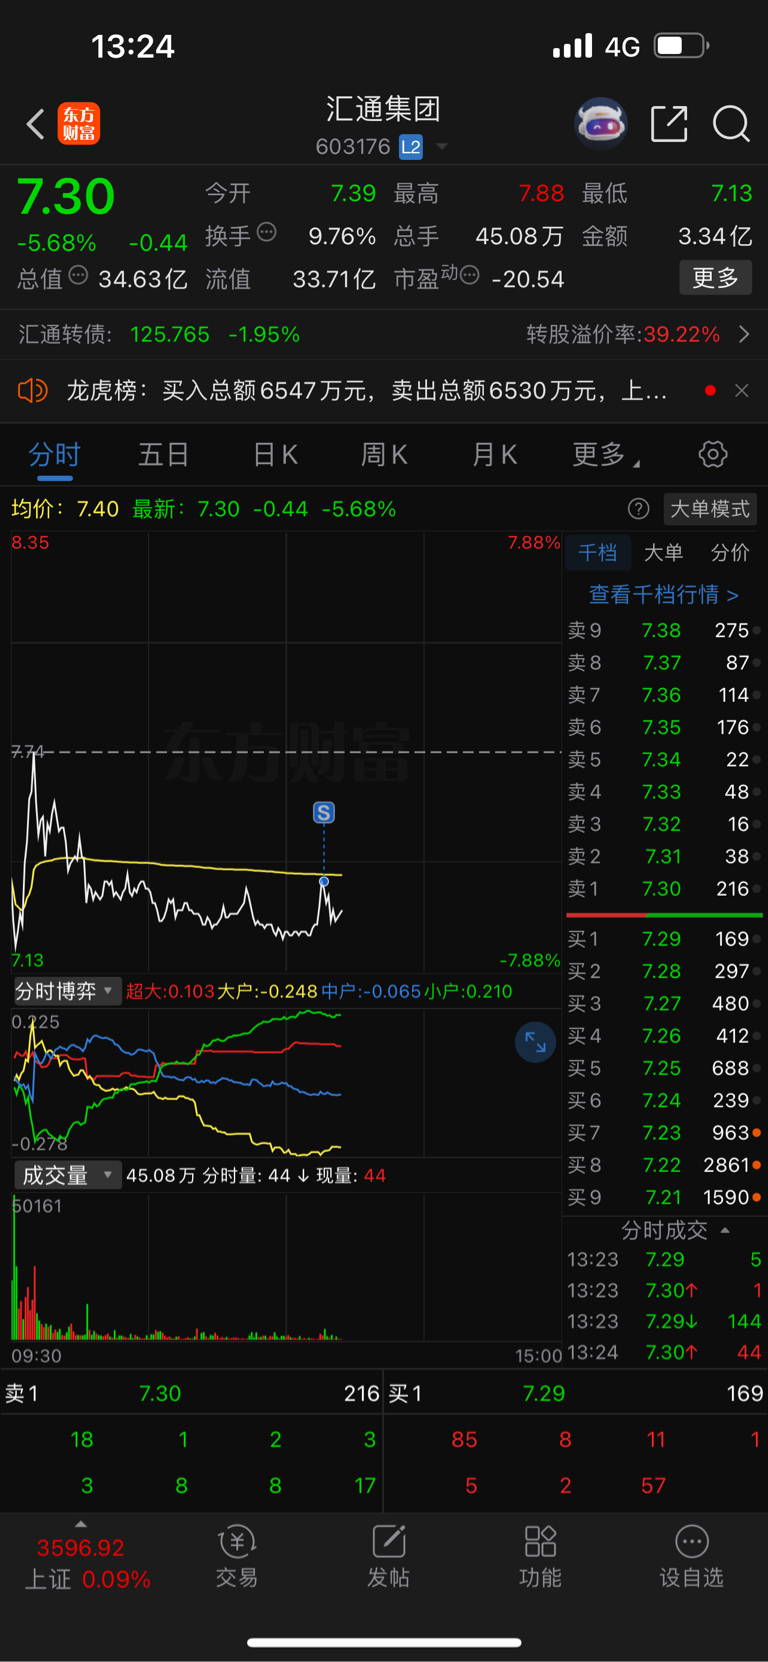Tap the announcement speaker icon
This screenshot has width=768, height=1662.
(x=33, y=390)
